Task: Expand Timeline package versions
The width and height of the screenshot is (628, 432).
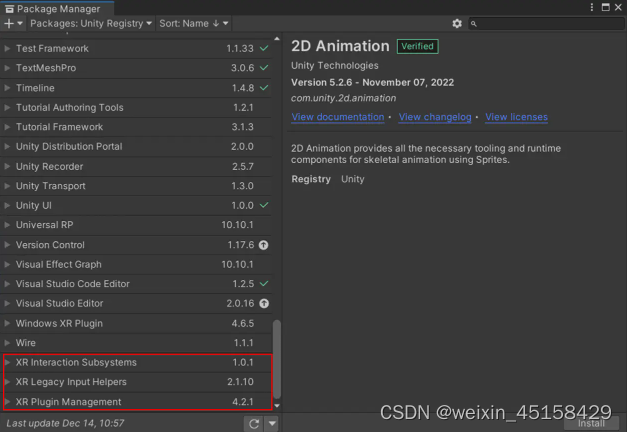Action: [7, 88]
